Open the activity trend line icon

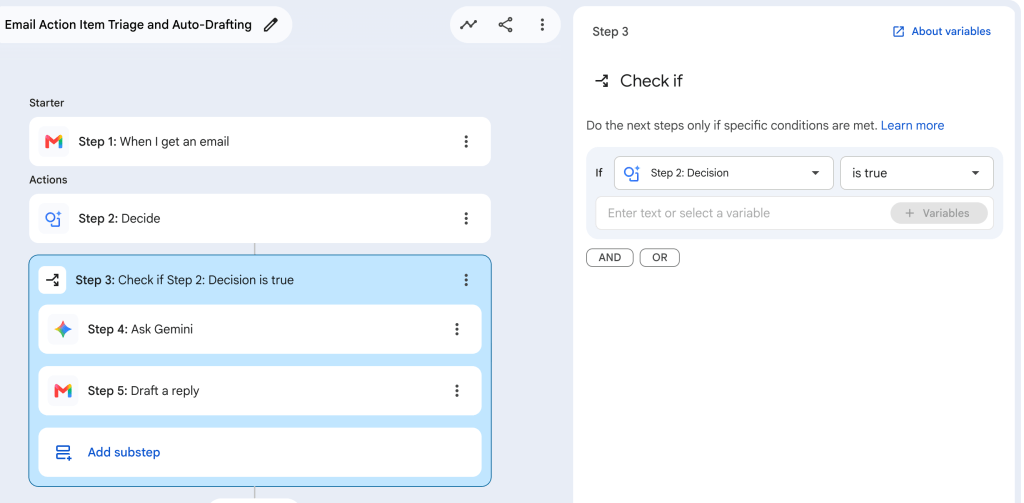468,25
